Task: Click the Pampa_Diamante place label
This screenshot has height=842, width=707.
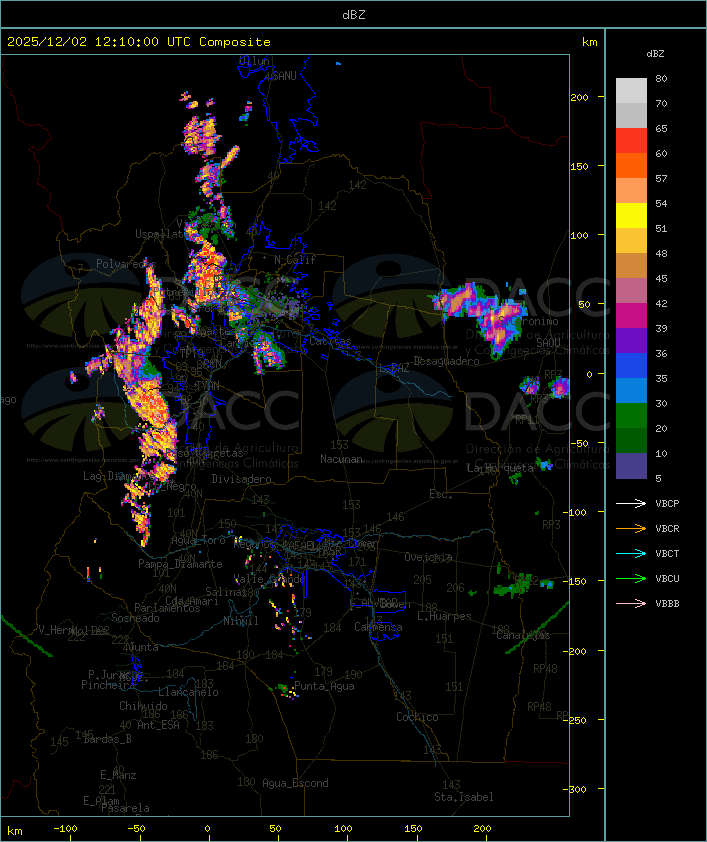Action: tap(180, 564)
